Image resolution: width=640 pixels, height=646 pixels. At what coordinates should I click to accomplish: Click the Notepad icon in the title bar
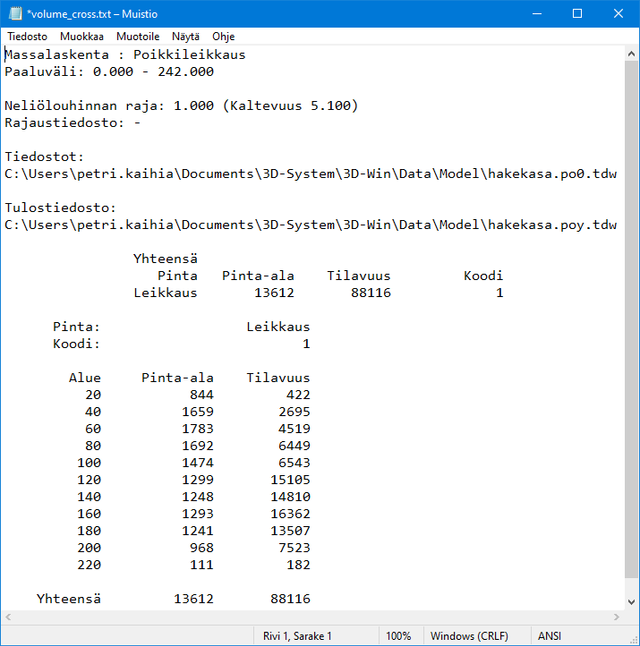pos(14,13)
